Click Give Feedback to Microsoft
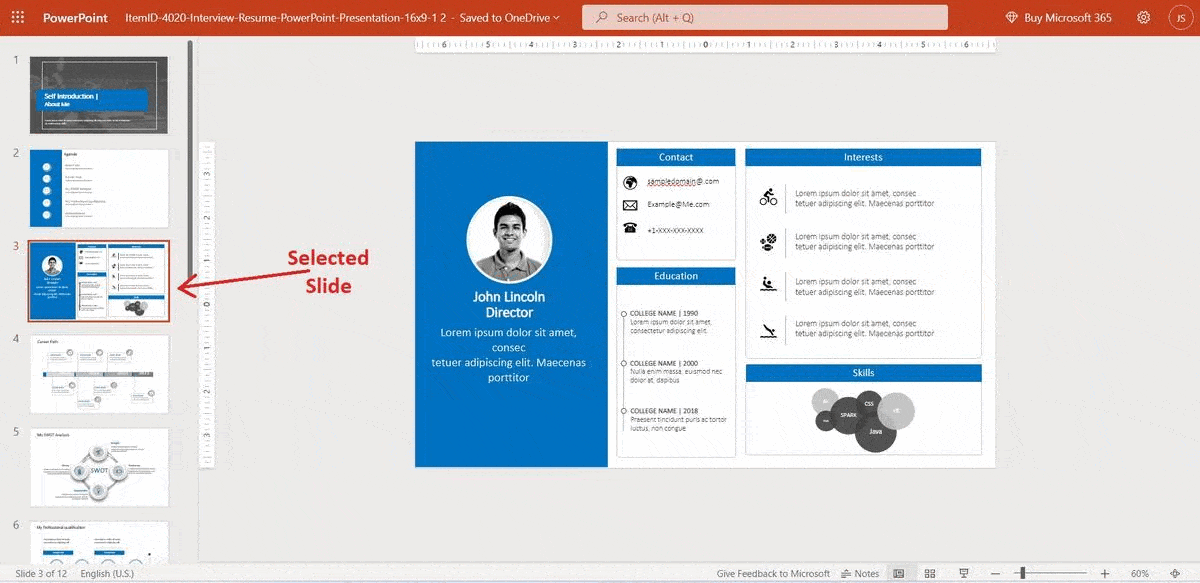The image size is (1200, 583). pyautogui.click(x=773, y=572)
